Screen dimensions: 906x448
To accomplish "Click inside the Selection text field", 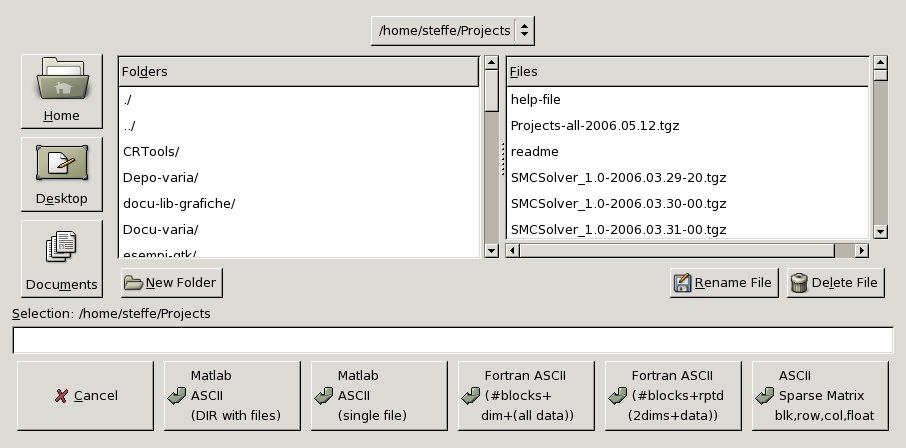I will (452, 341).
